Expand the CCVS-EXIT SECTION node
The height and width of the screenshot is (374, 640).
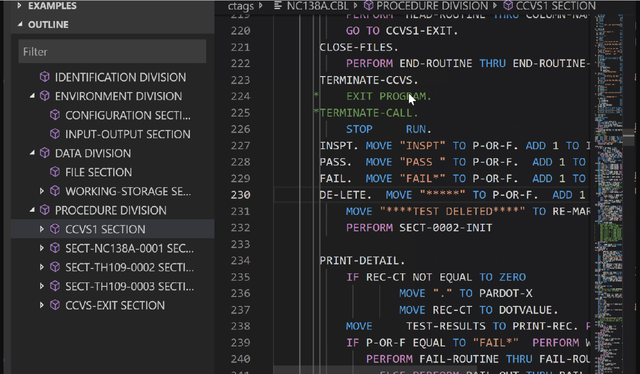(42, 305)
